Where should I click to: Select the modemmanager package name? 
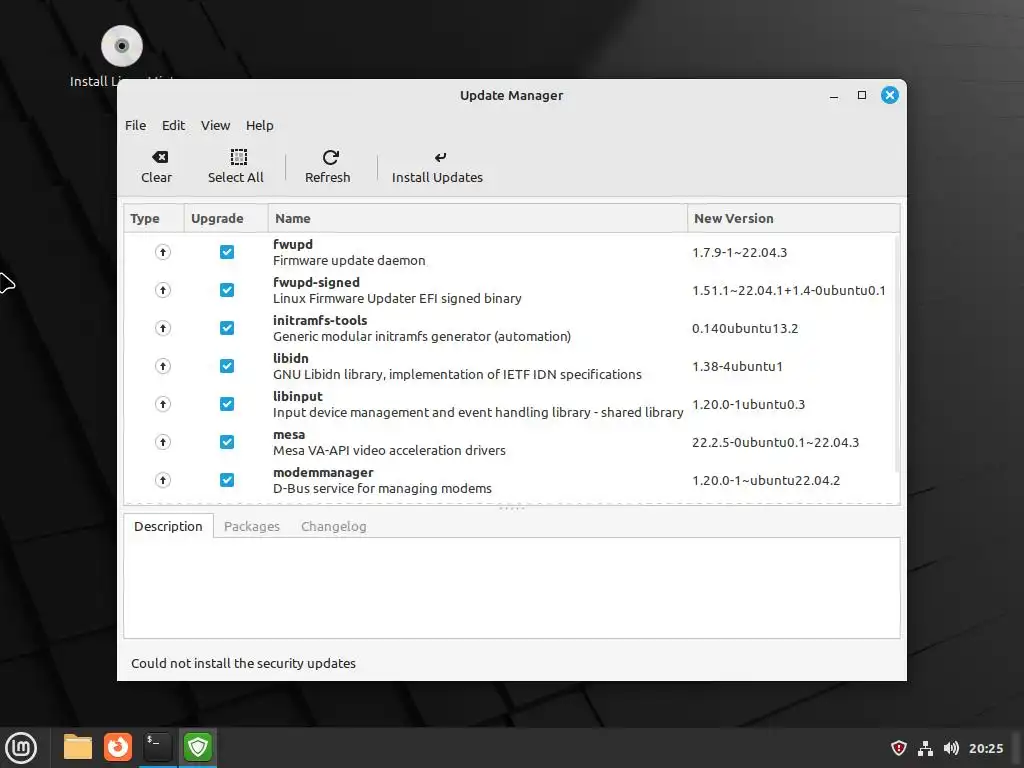point(323,472)
